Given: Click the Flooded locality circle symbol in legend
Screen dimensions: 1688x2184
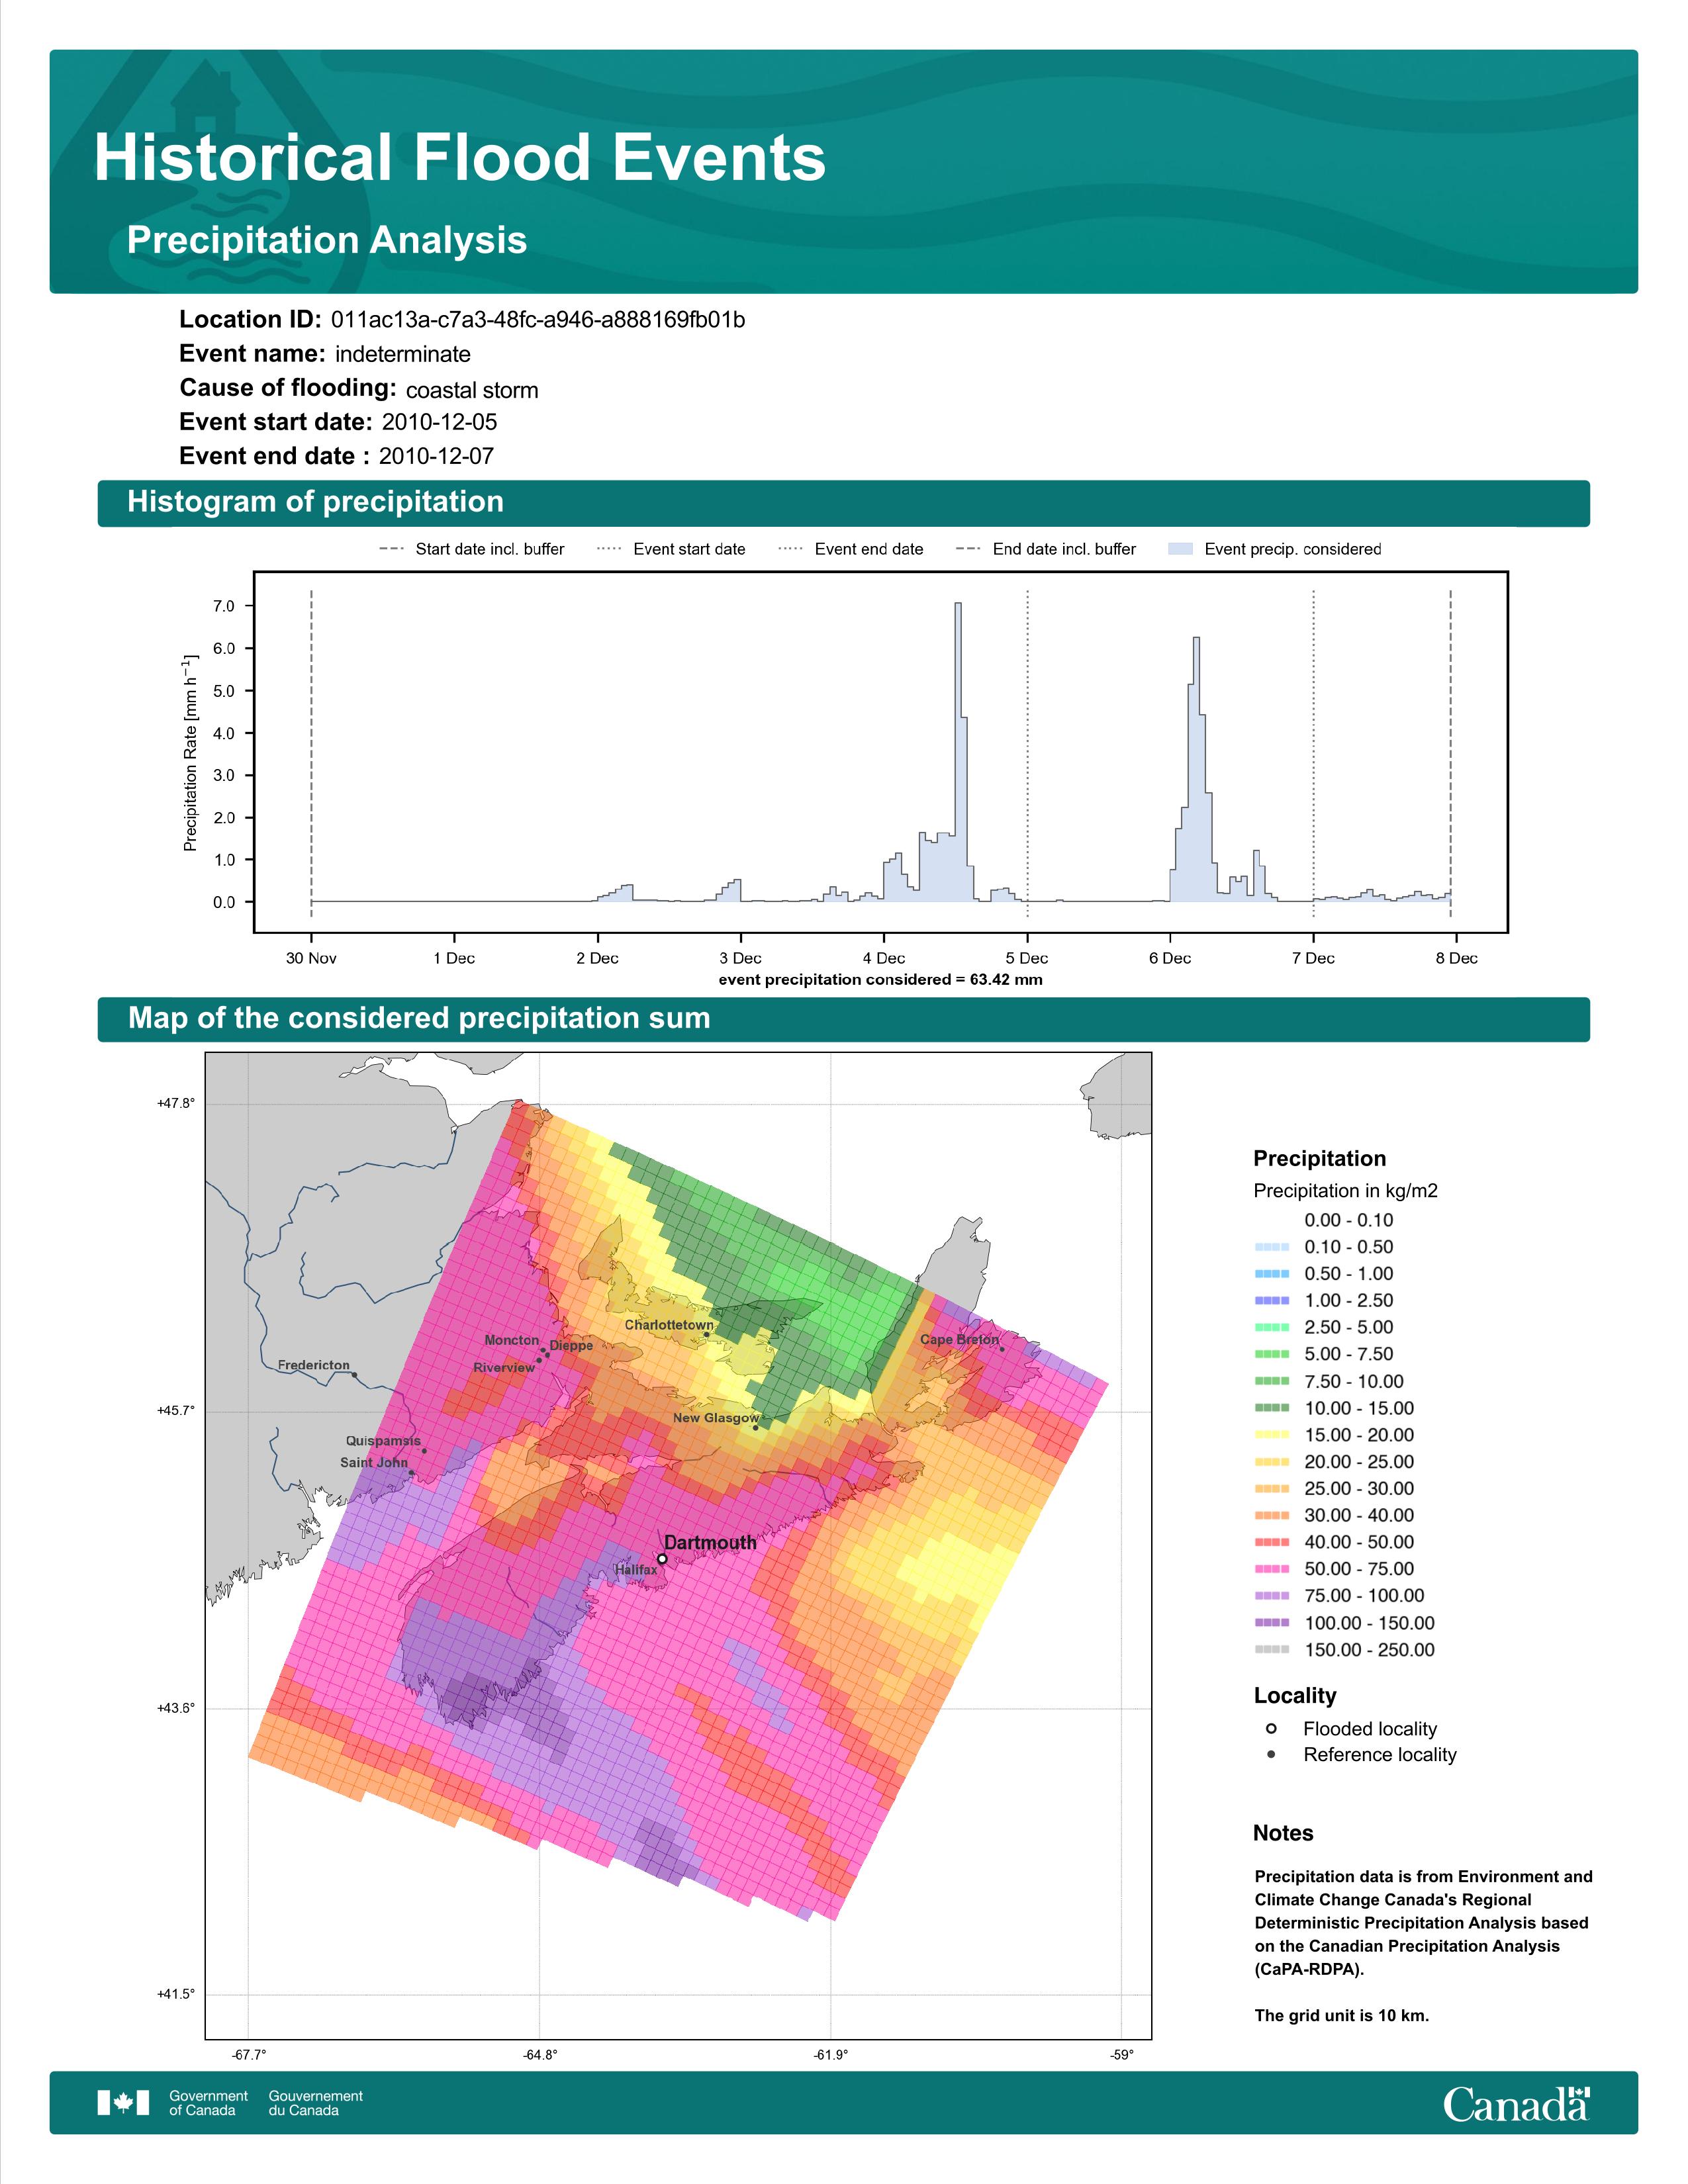Looking at the screenshot, I should coord(1271,1728).
